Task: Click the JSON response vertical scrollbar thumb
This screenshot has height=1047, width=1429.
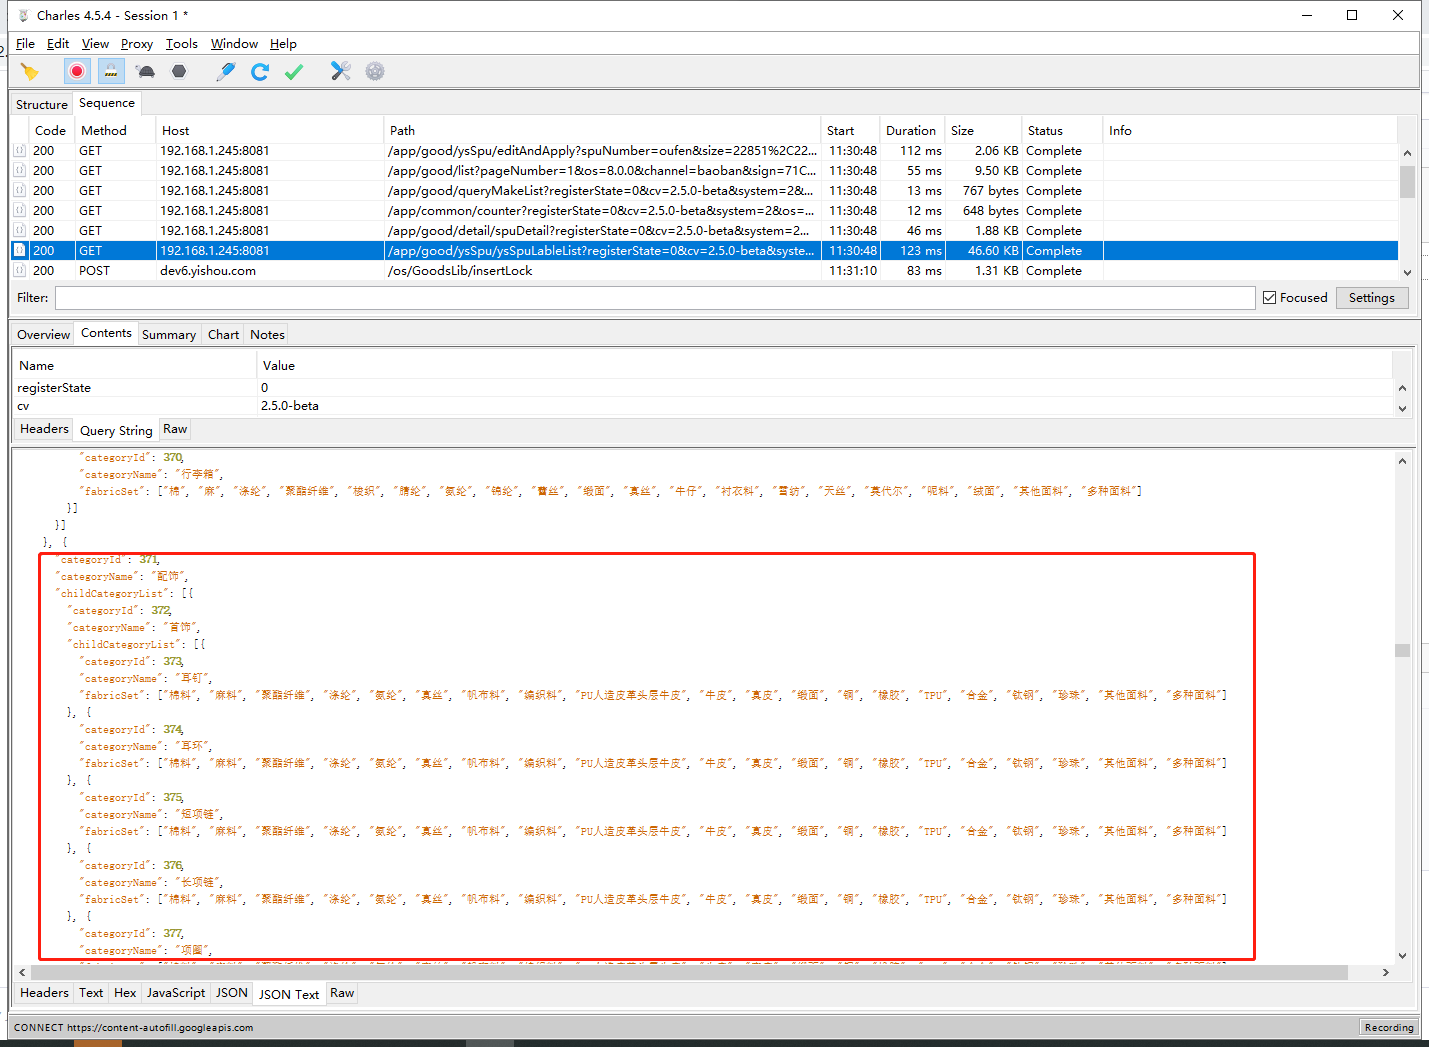Action: click(1402, 650)
